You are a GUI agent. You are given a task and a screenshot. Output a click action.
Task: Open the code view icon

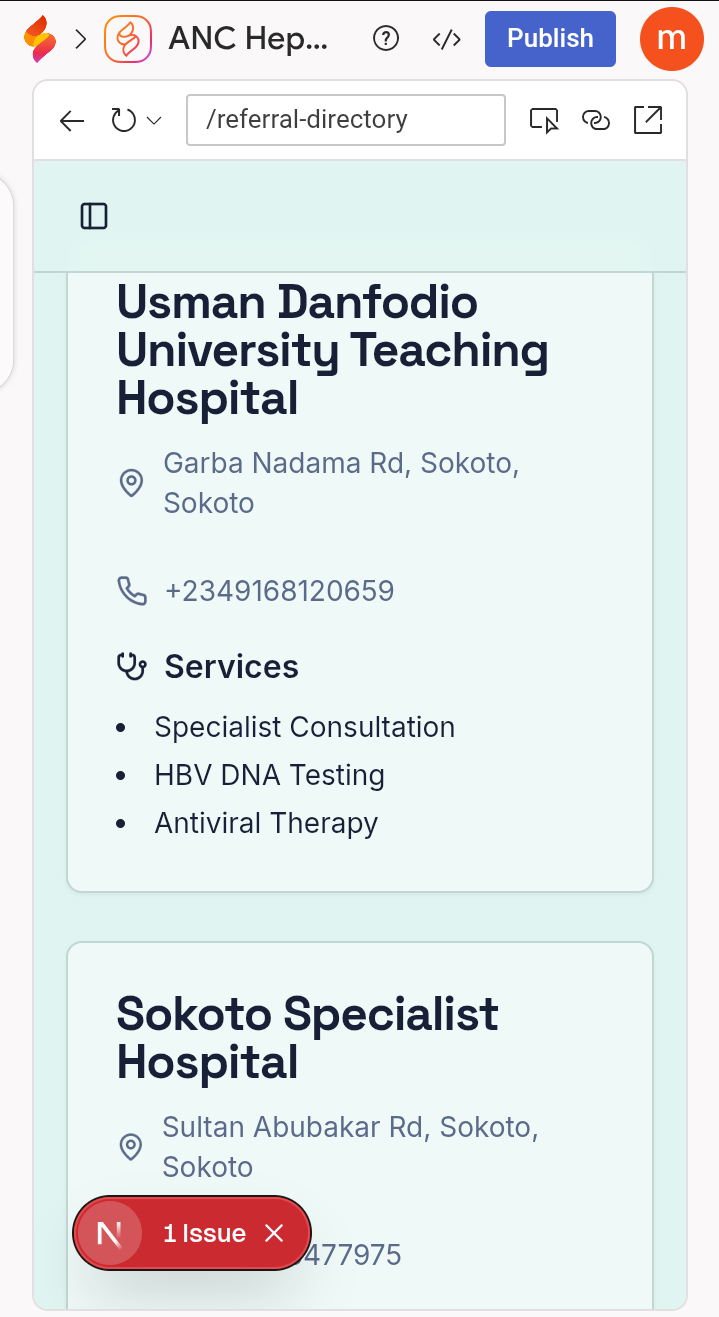pyautogui.click(x=446, y=39)
